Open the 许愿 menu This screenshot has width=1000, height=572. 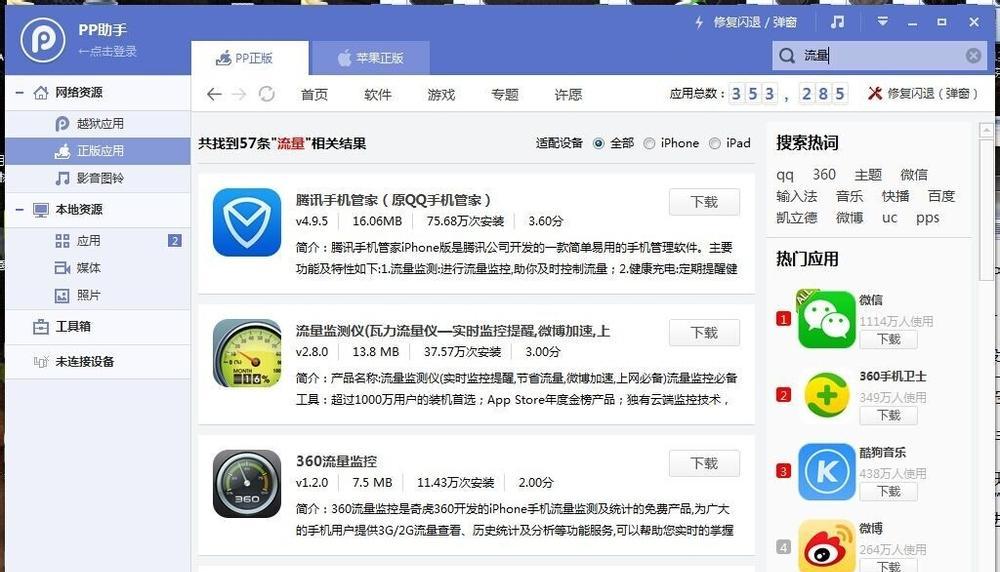coord(568,94)
